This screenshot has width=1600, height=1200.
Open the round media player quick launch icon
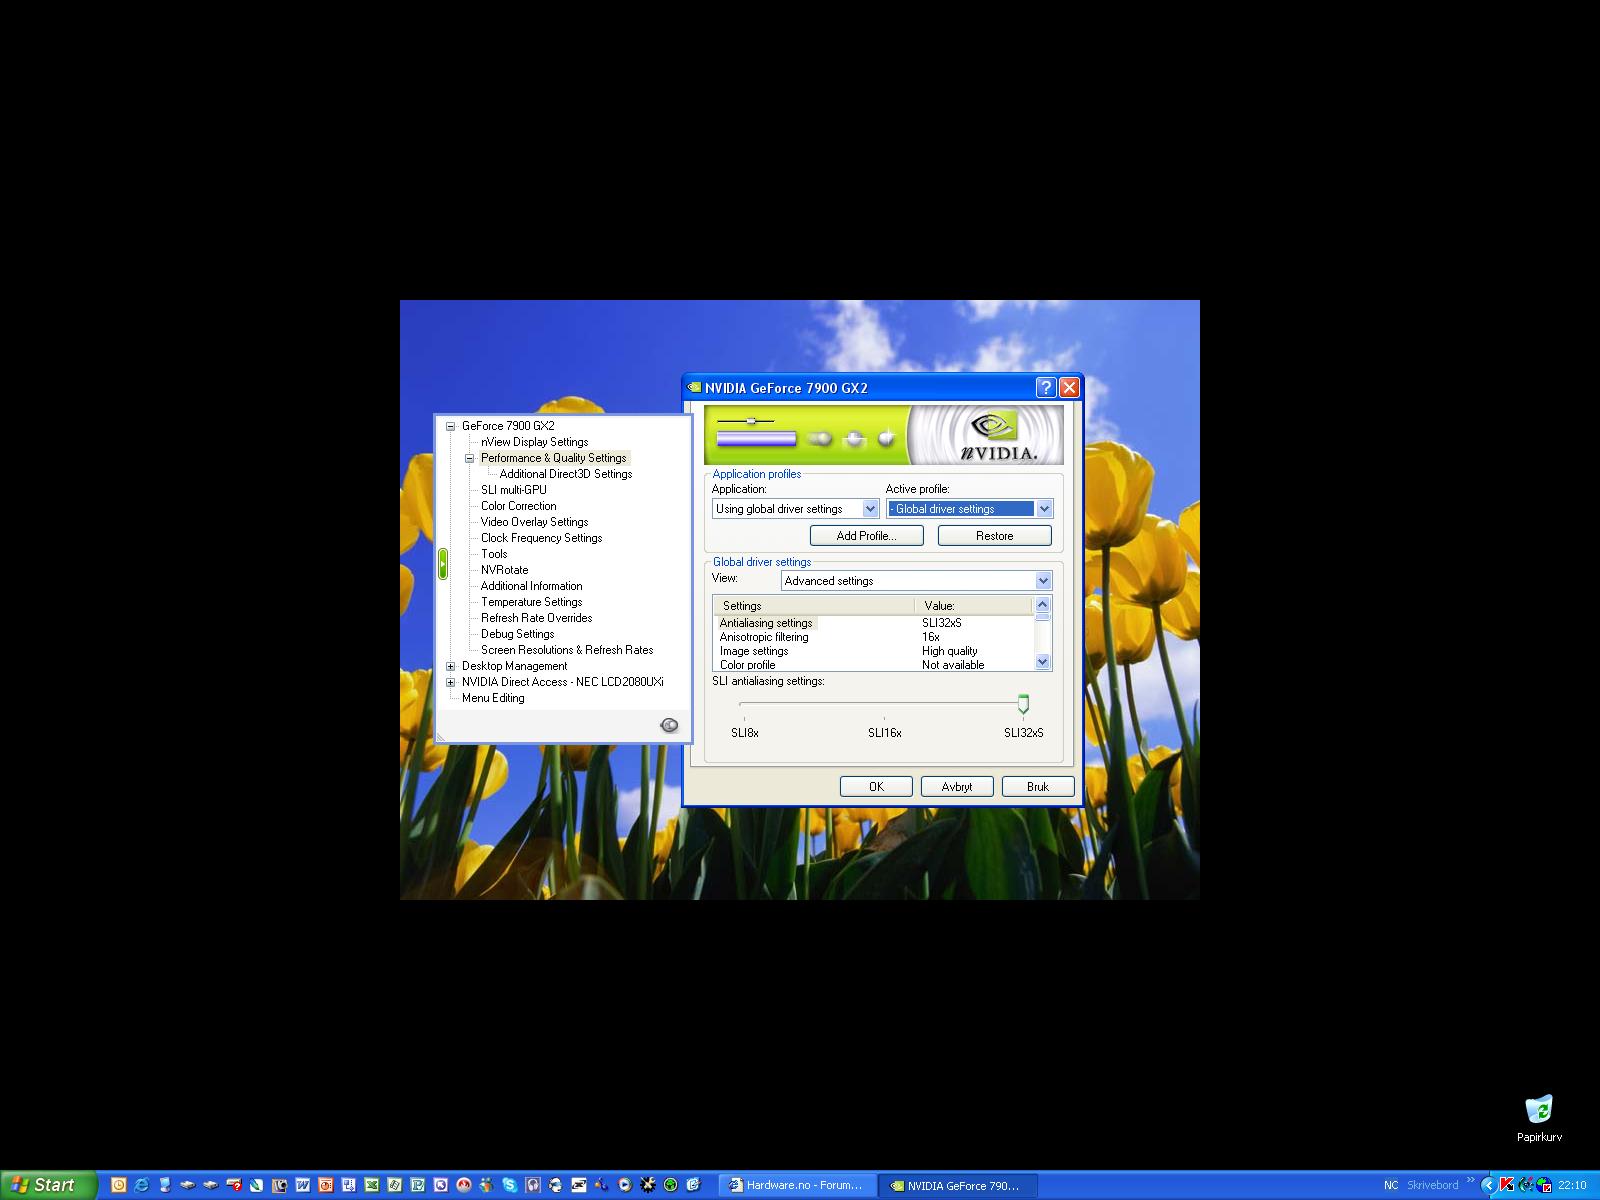(x=624, y=1185)
